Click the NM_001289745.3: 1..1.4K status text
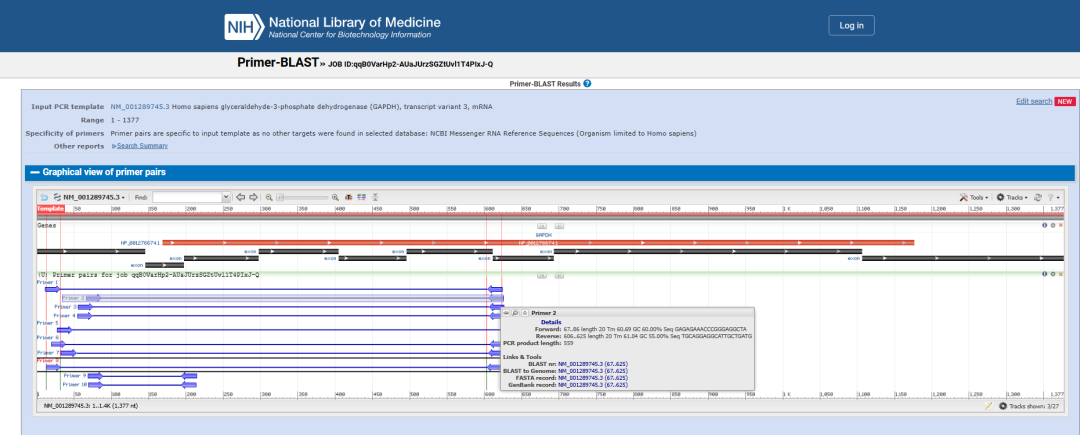Image resolution: width=1080 pixels, height=435 pixels. pos(91,406)
